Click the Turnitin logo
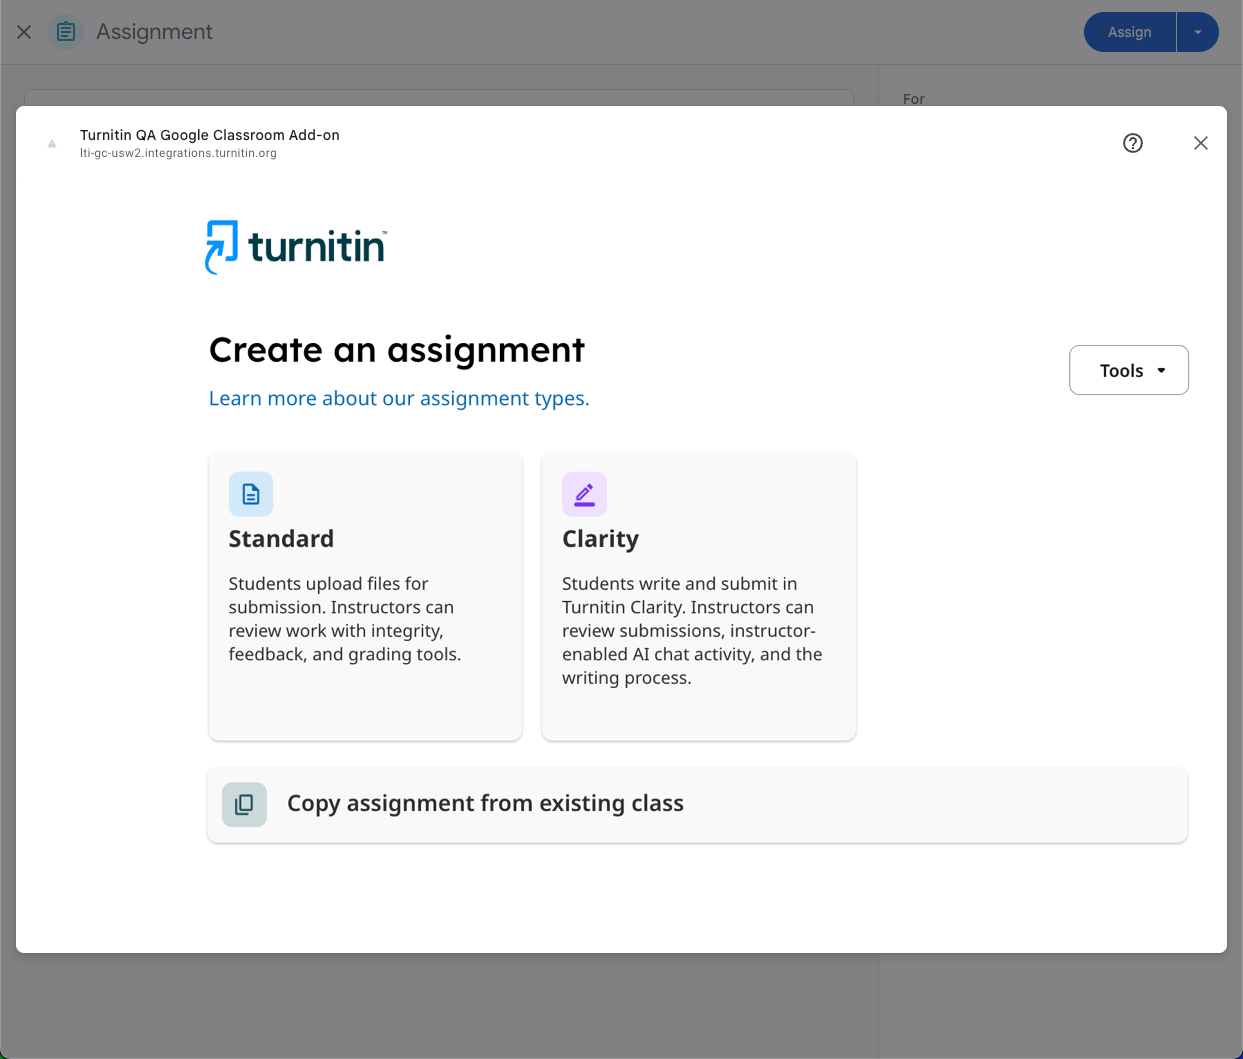The image size is (1243, 1059). click(296, 247)
